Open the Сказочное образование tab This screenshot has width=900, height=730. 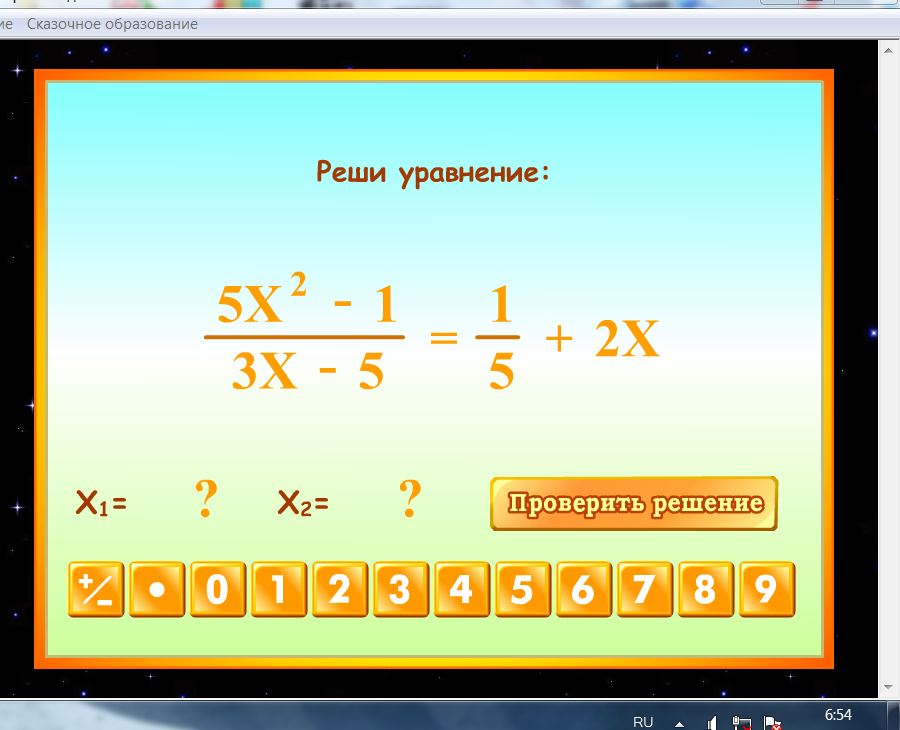112,24
